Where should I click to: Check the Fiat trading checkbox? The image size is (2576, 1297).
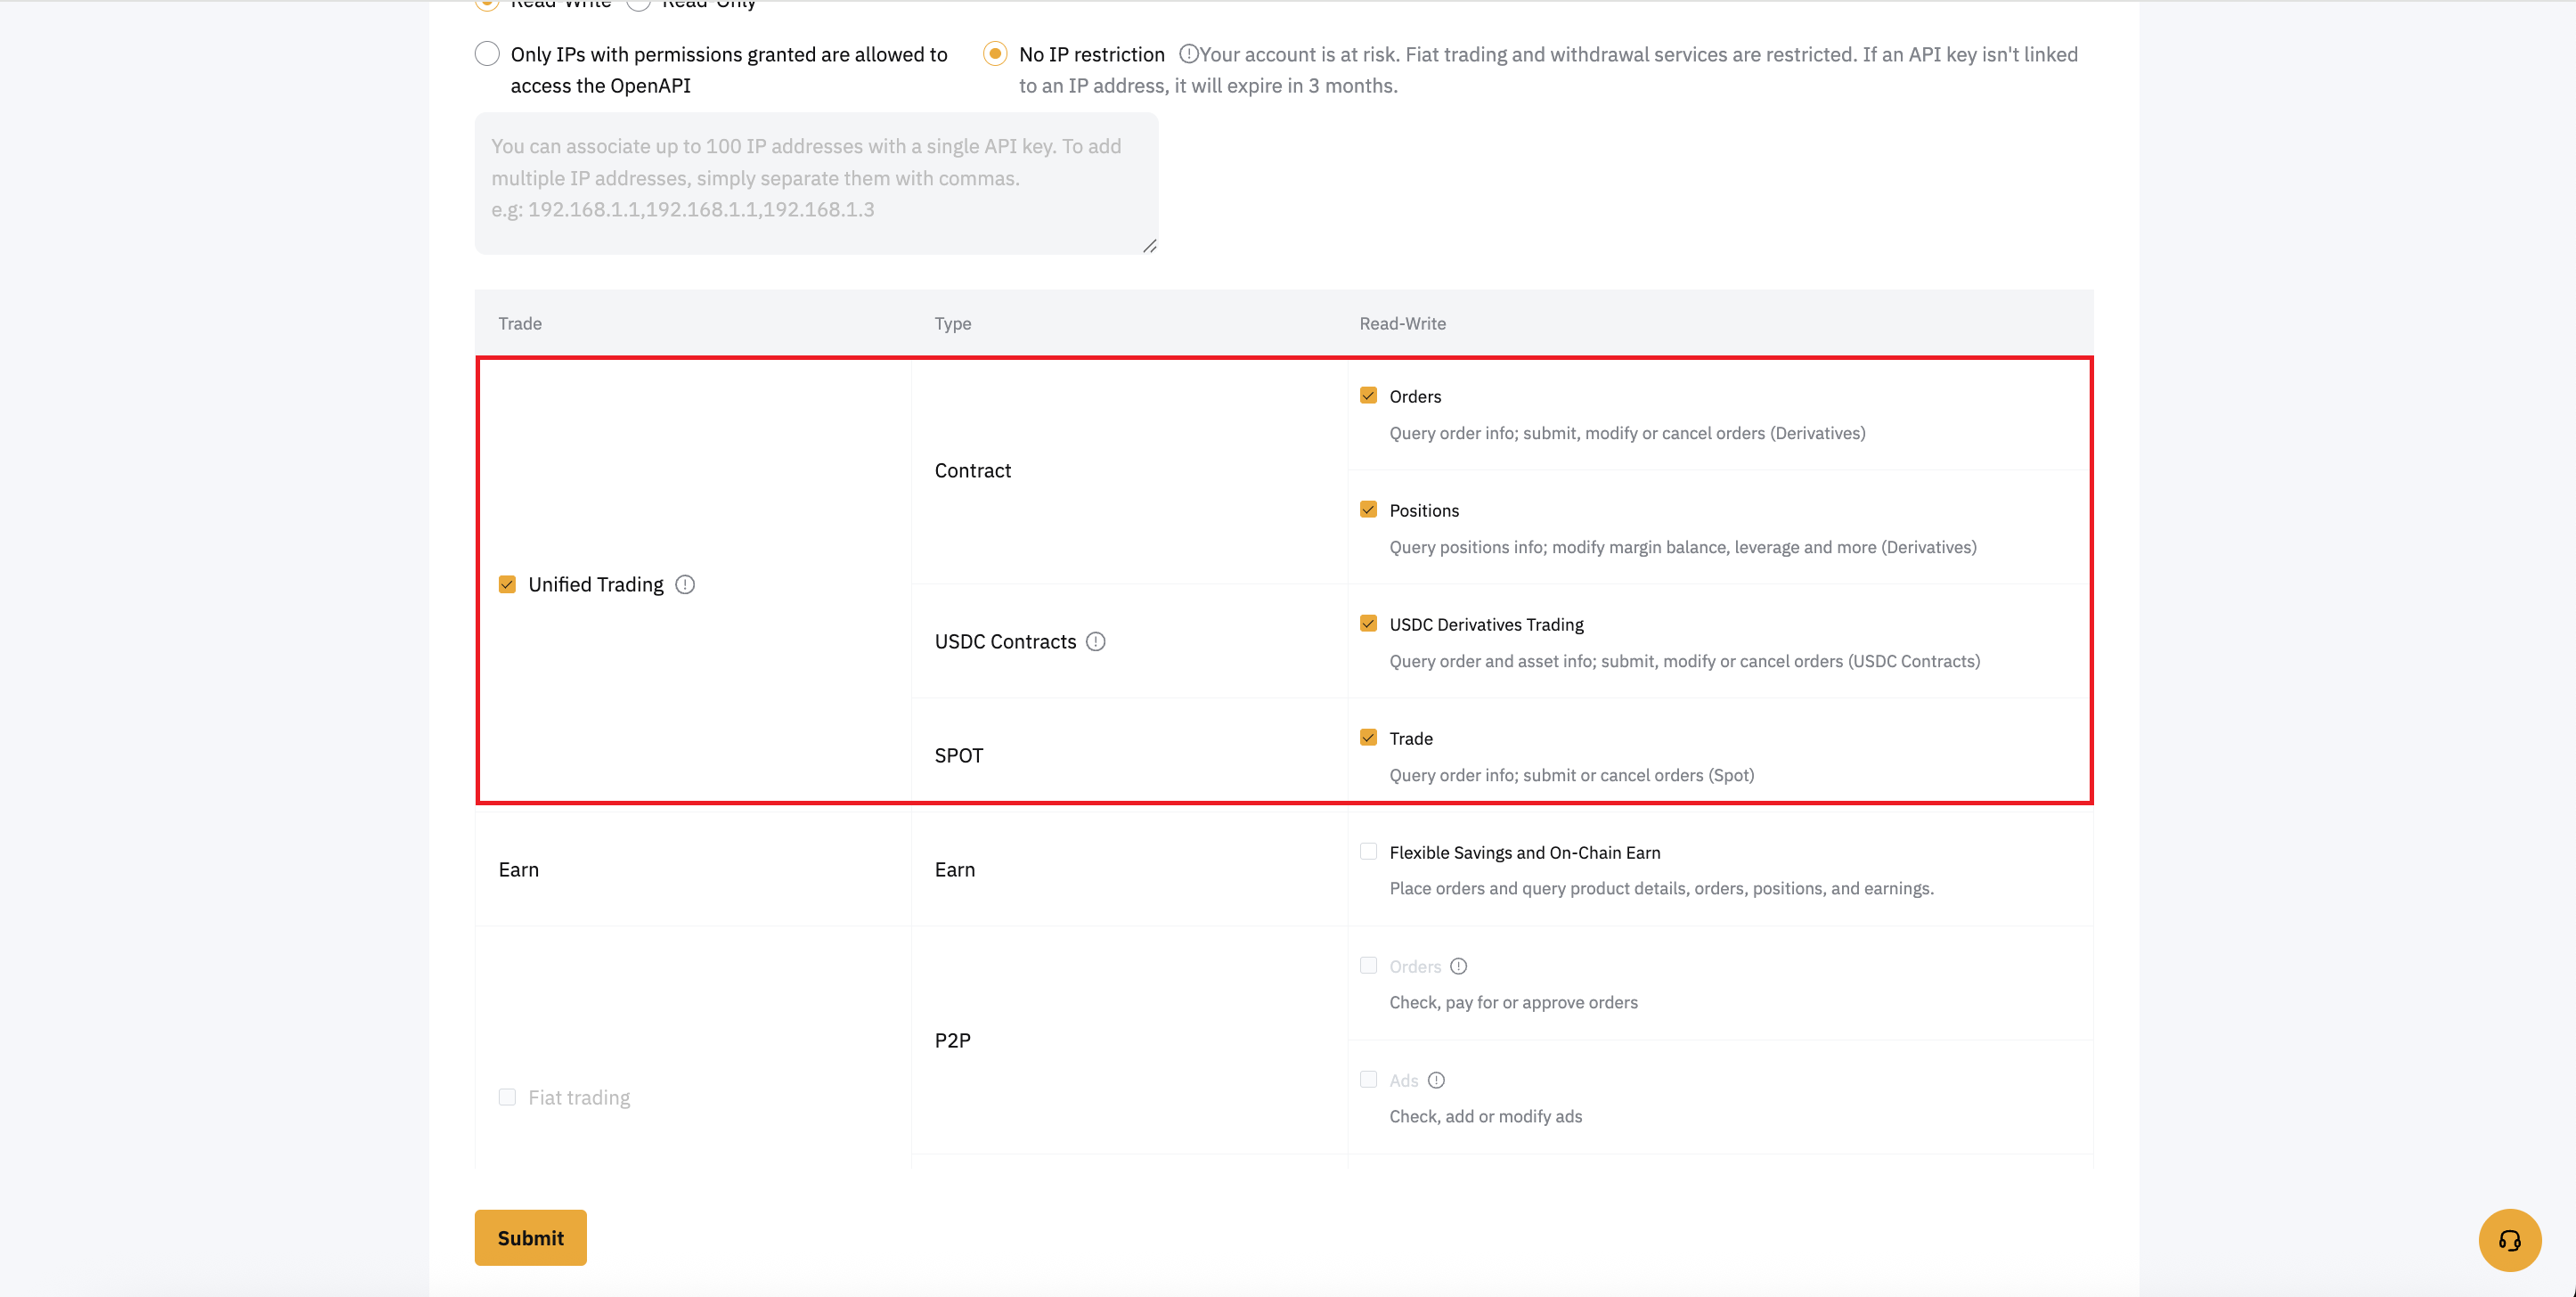coord(507,1097)
